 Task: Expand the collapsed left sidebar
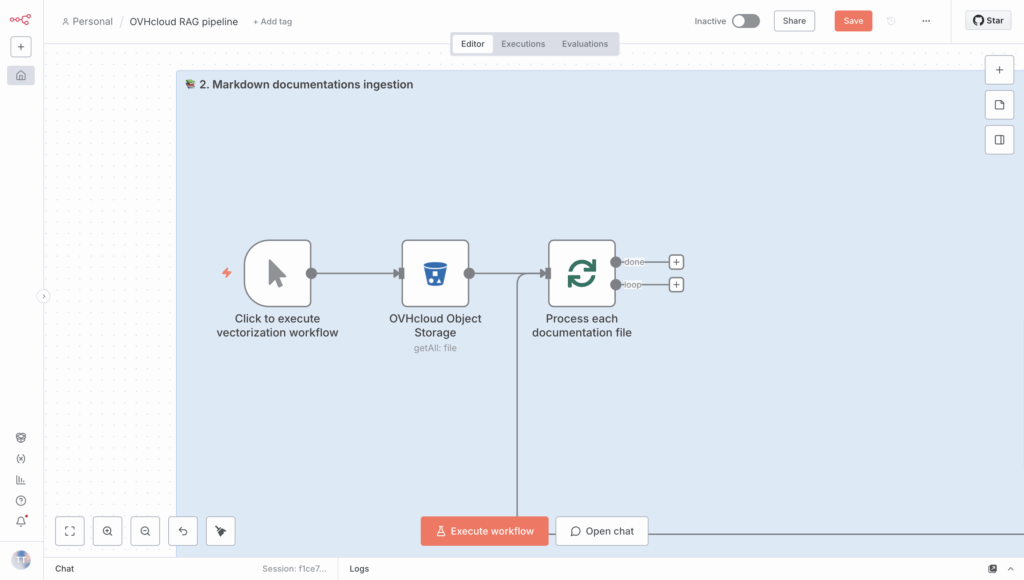[x=43, y=296]
